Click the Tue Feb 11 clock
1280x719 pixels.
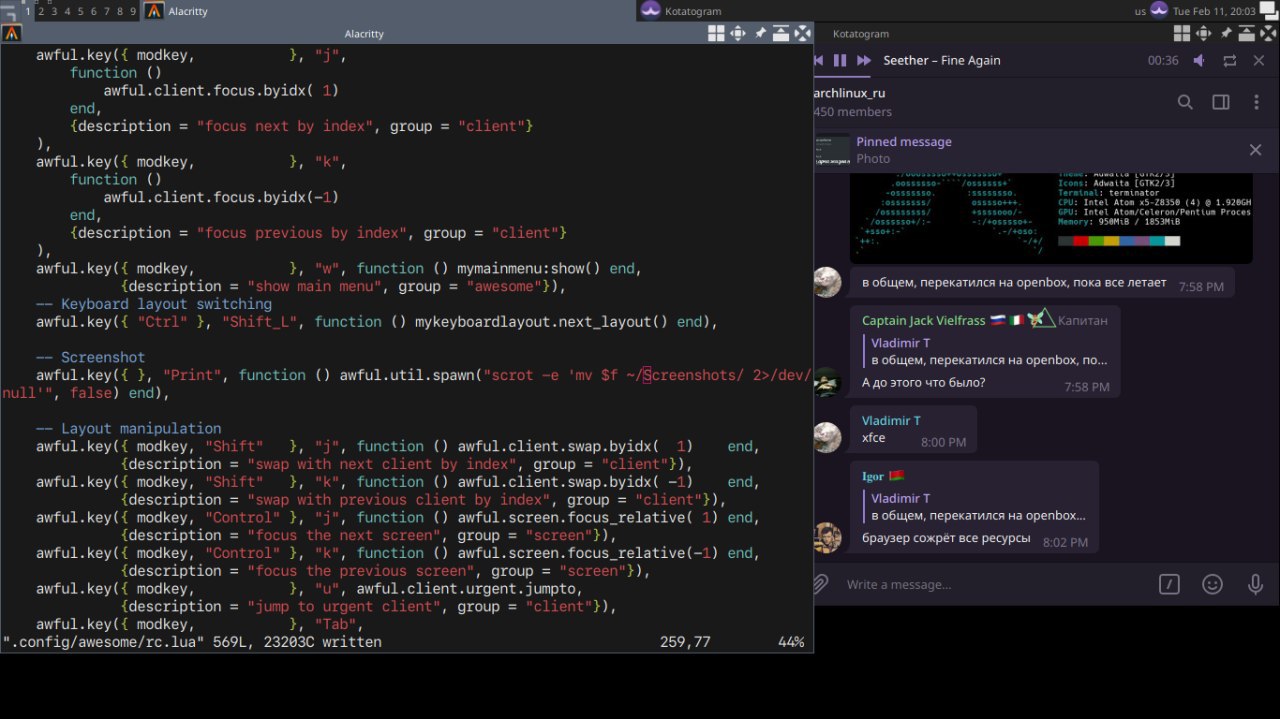click(x=1214, y=12)
